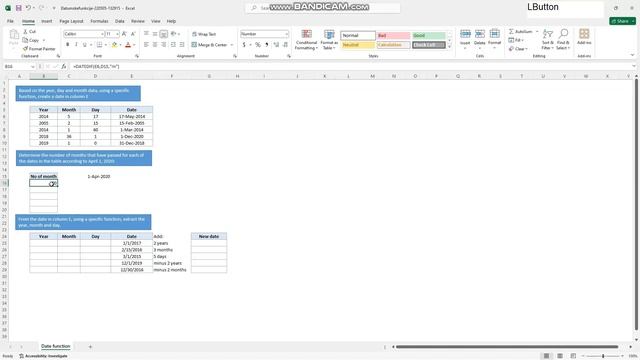Increase font size

click(x=124, y=34)
